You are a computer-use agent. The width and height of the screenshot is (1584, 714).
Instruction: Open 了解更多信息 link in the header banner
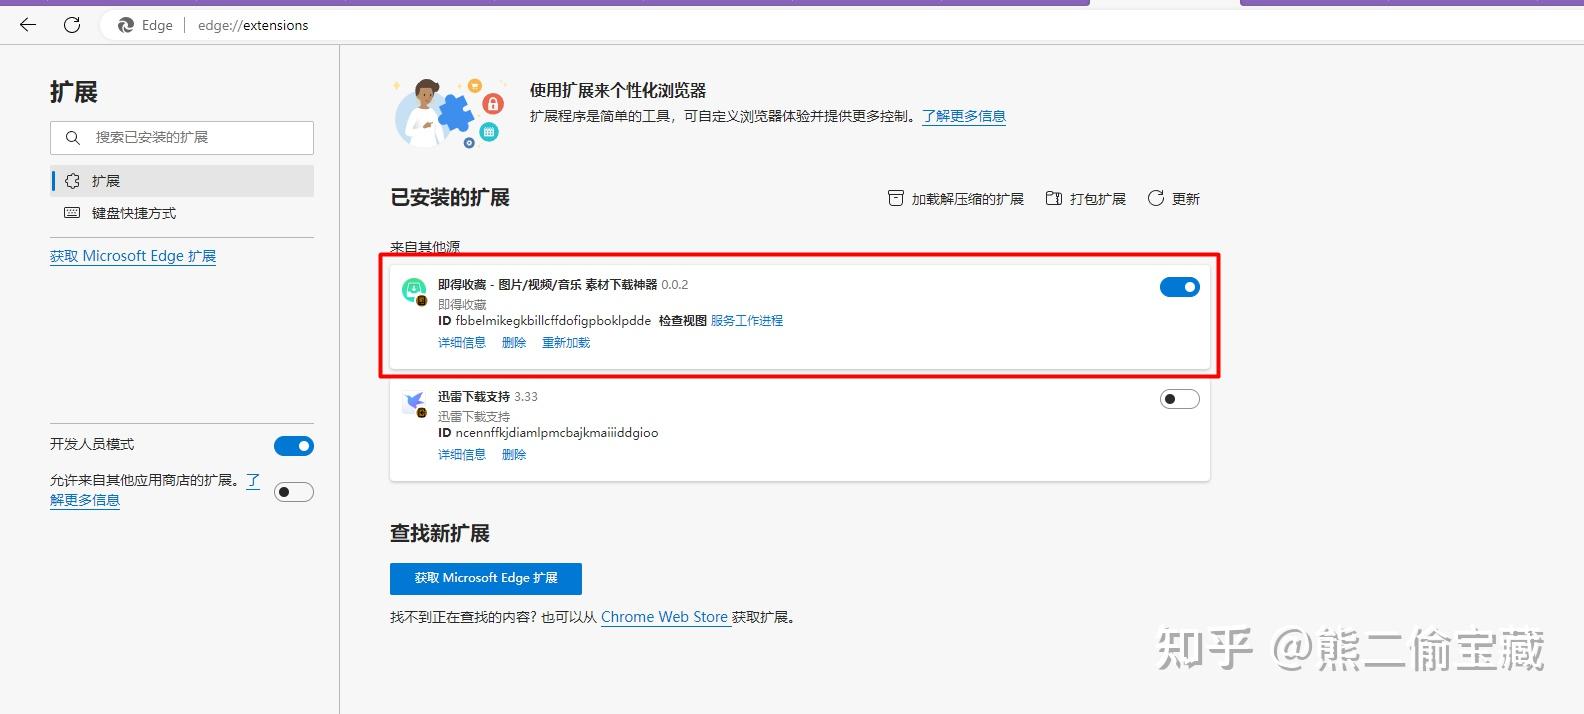click(964, 116)
